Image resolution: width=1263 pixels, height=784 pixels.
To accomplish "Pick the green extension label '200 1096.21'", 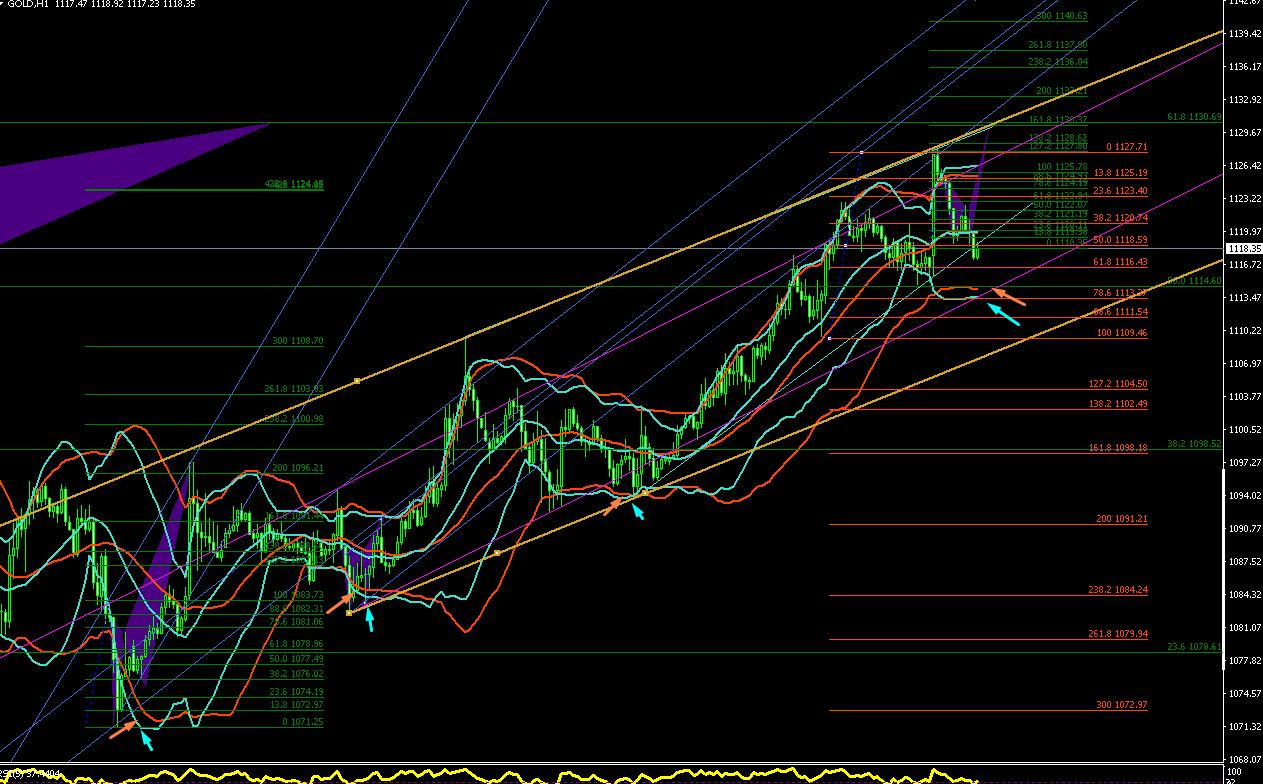I will 298,468.
